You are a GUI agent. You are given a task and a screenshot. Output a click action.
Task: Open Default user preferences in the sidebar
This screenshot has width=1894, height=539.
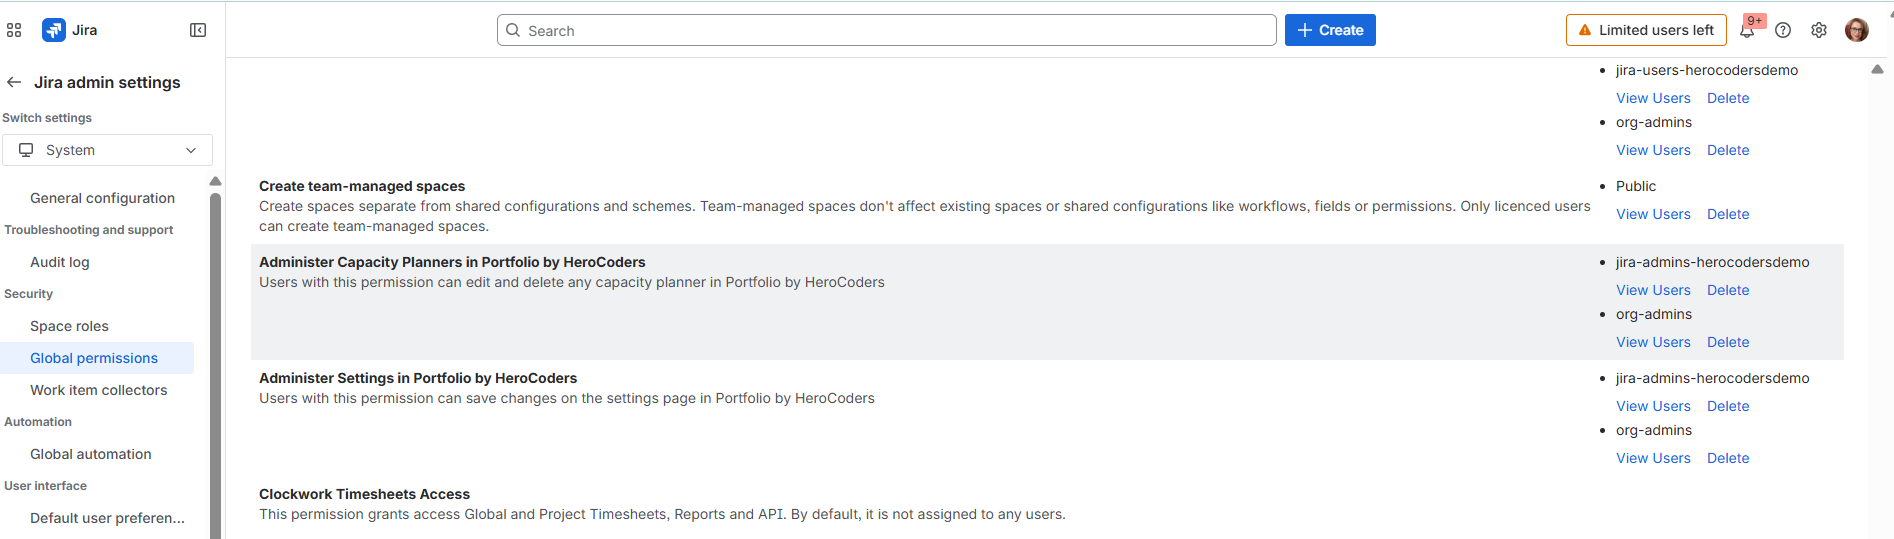pyautogui.click(x=107, y=518)
